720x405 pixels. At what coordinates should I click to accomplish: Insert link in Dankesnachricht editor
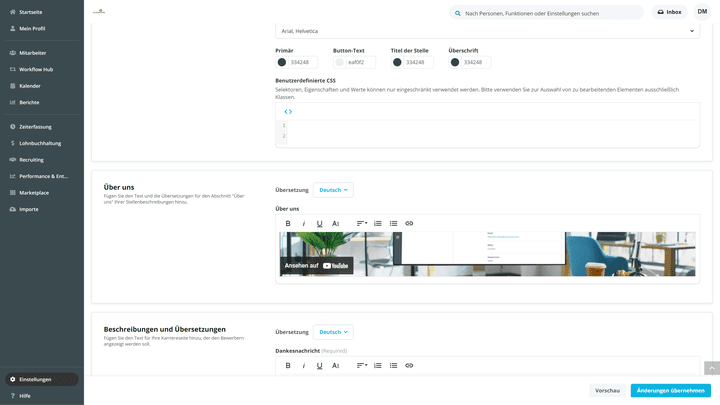tap(409, 366)
